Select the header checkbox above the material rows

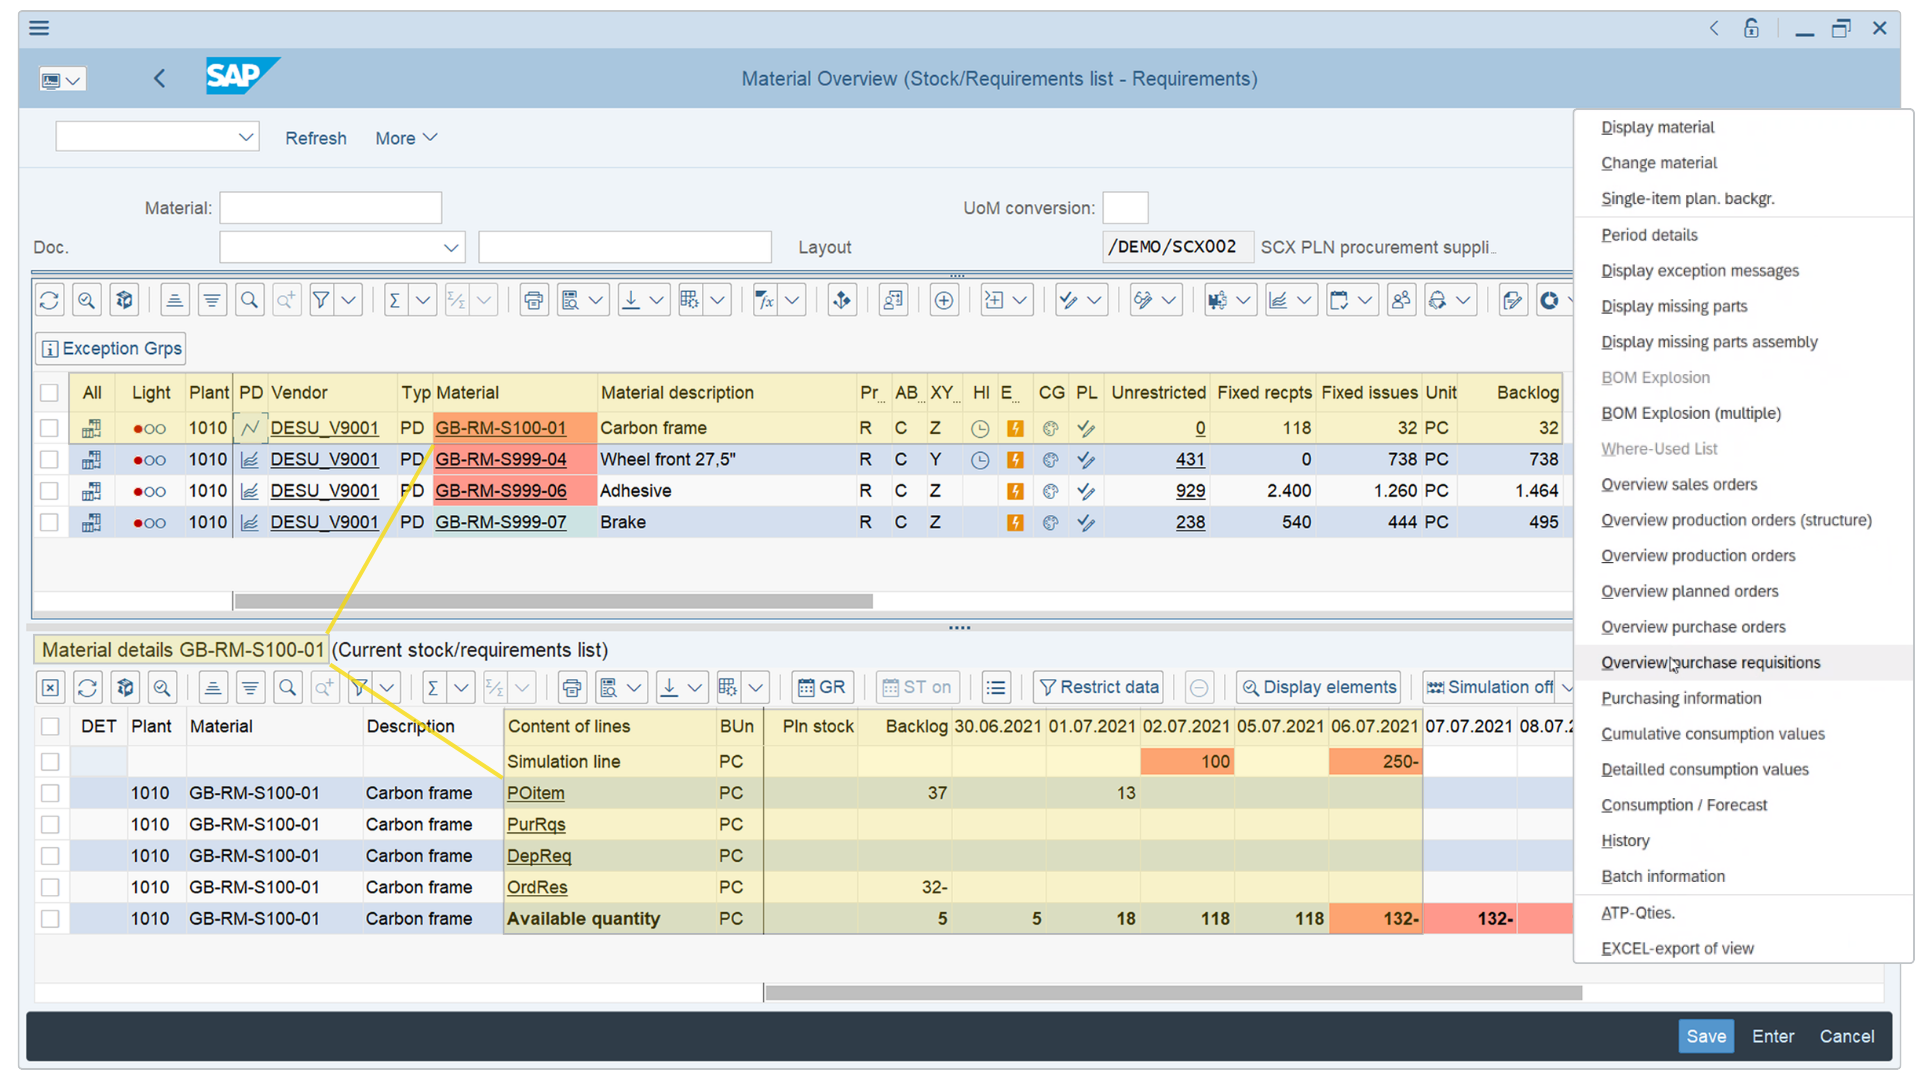point(49,392)
